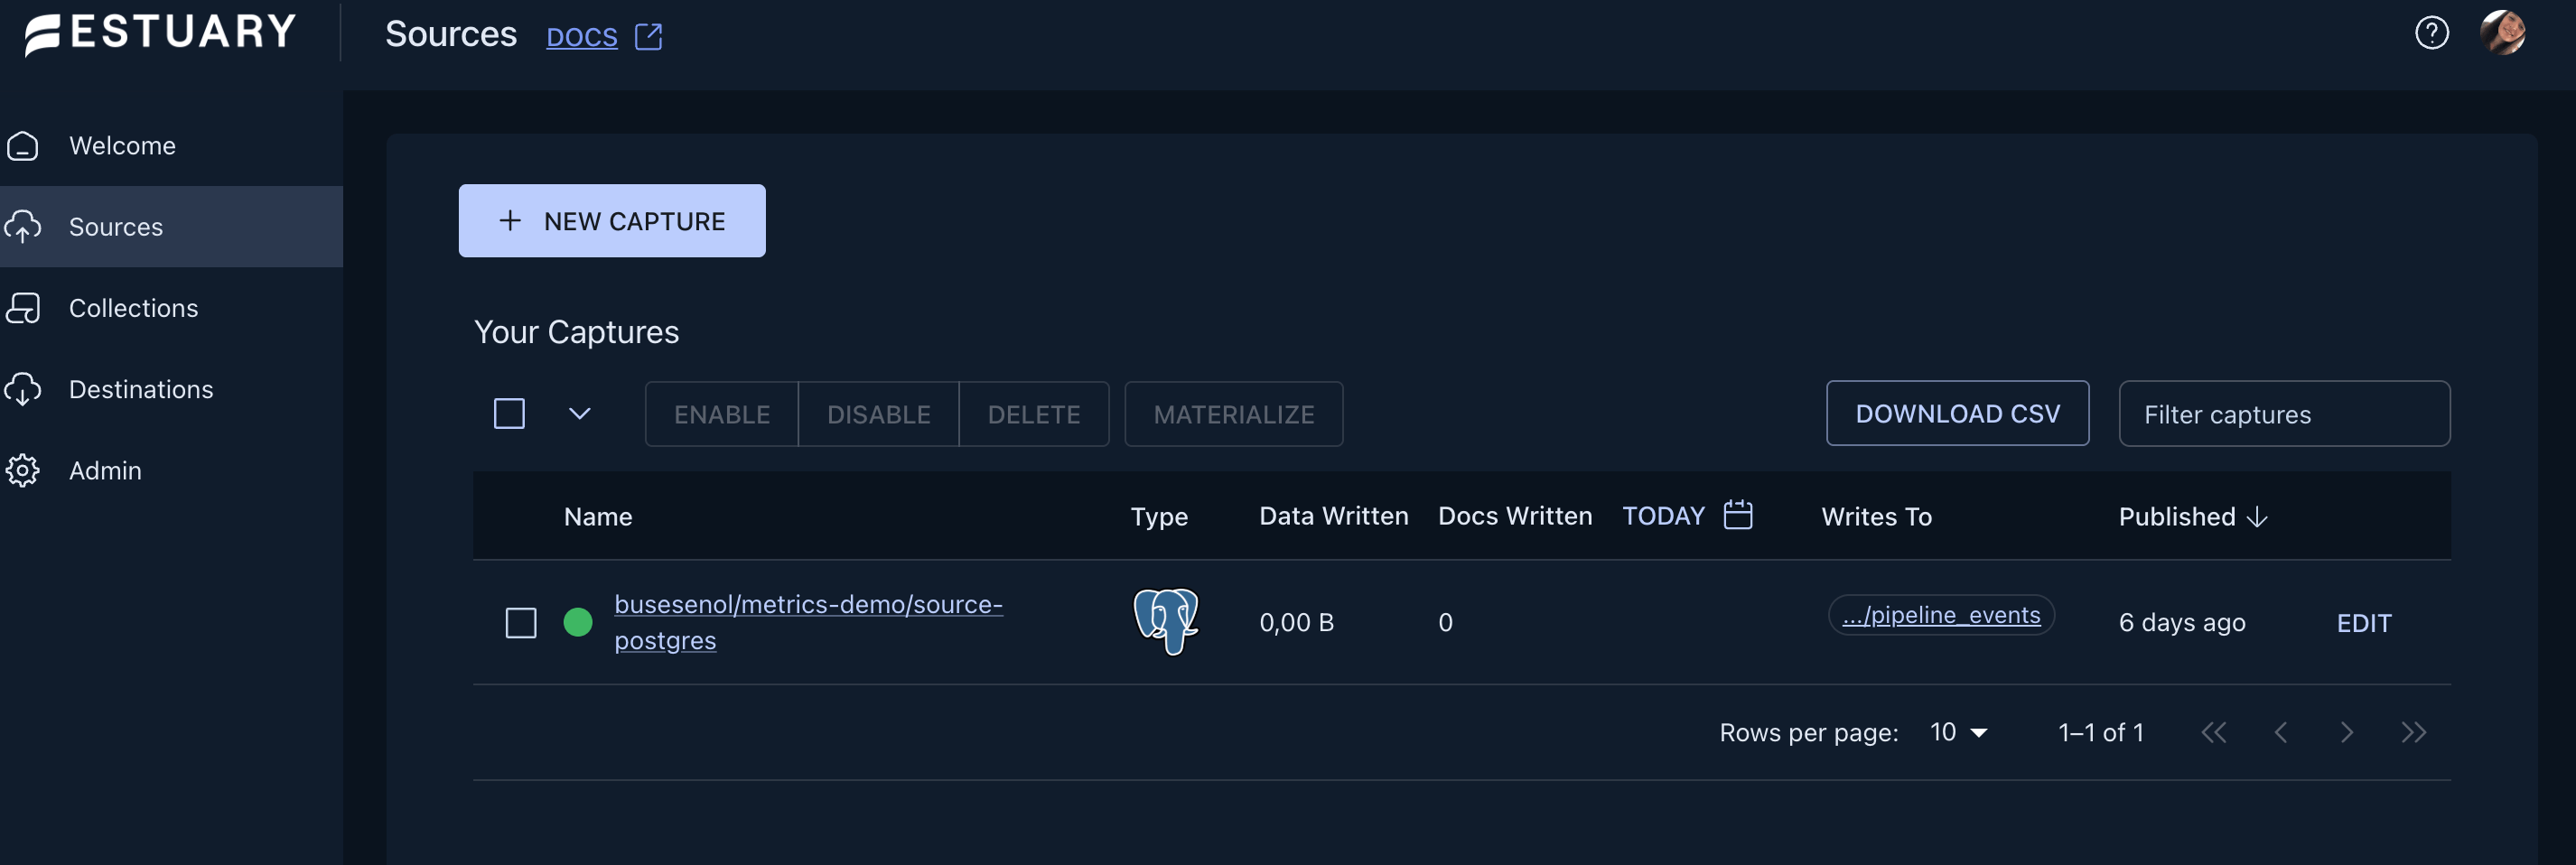Click the New Capture button
The width and height of the screenshot is (2576, 865).
[611, 221]
